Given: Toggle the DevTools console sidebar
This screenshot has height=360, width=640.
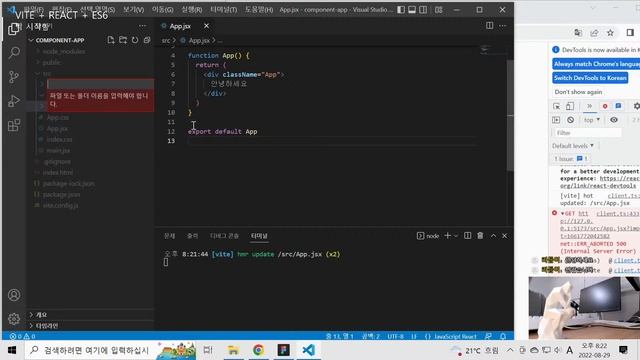Looking at the screenshot, I should (556, 120).
